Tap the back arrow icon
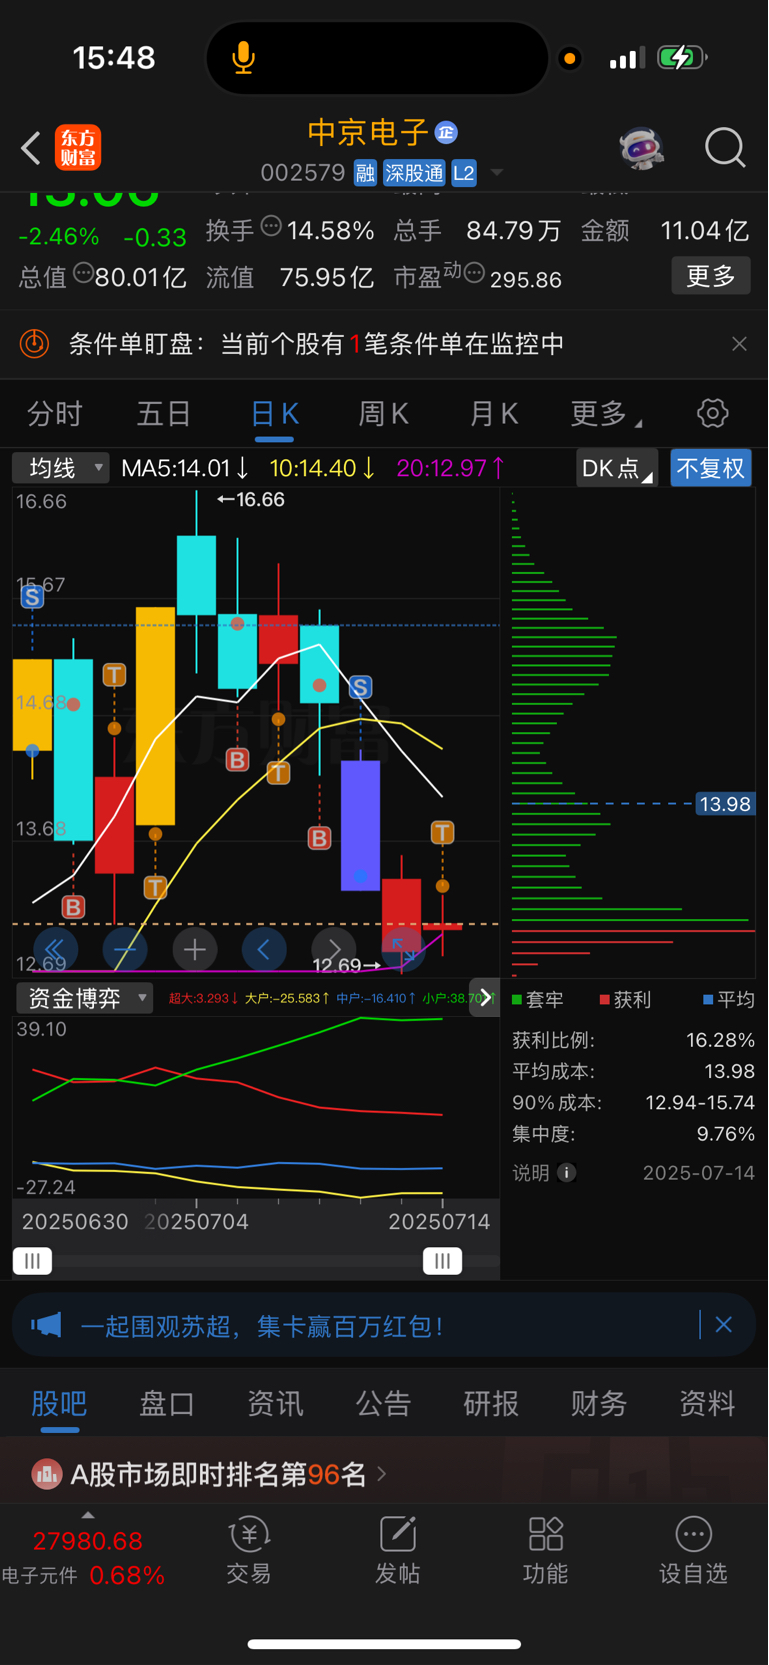The height and width of the screenshot is (1665, 769). click(x=31, y=148)
